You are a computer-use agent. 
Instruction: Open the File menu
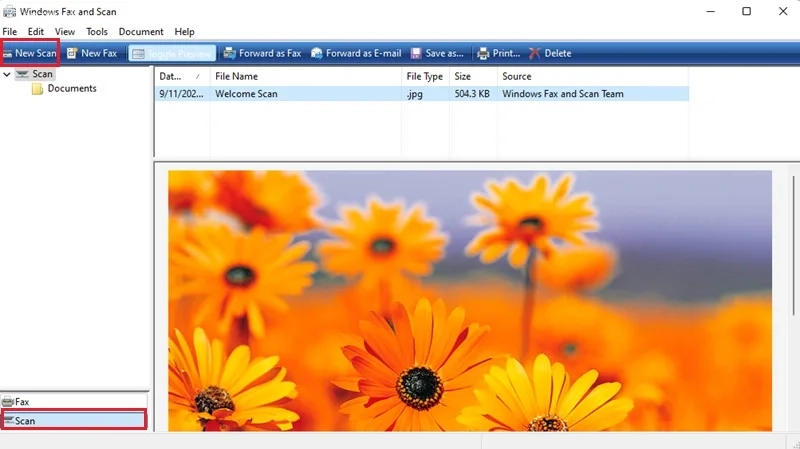tap(10, 32)
